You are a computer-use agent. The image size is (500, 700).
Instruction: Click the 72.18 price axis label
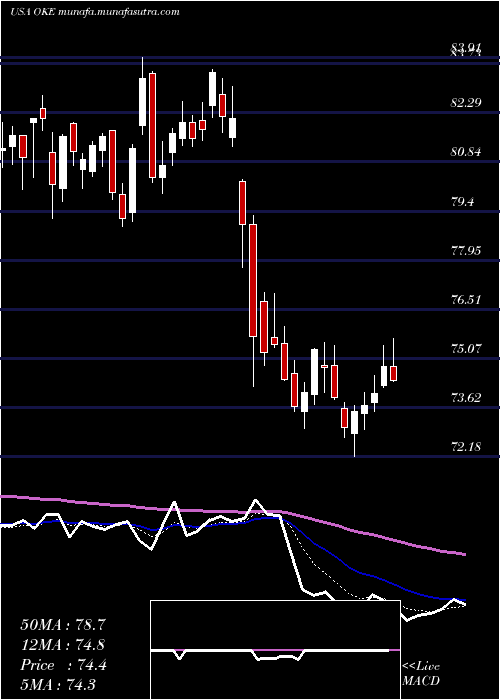(466, 446)
